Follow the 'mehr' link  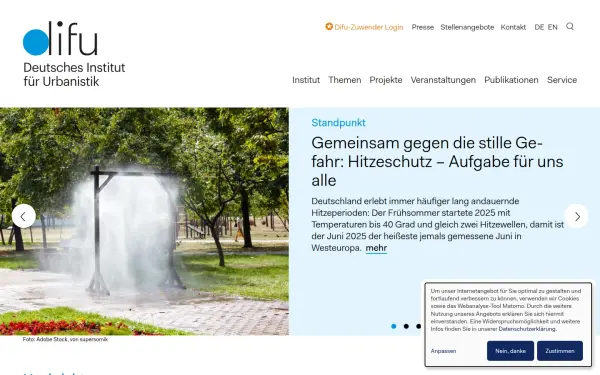[376, 248]
